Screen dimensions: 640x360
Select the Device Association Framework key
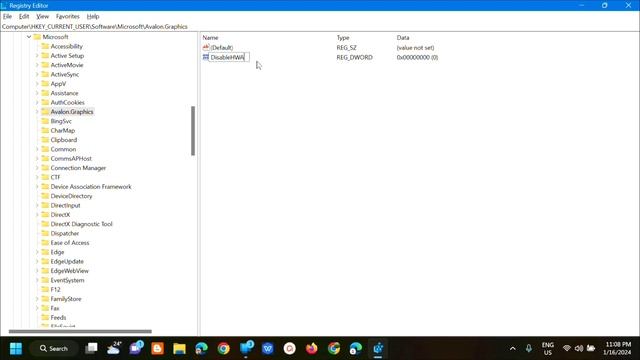(x=91, y=187)
